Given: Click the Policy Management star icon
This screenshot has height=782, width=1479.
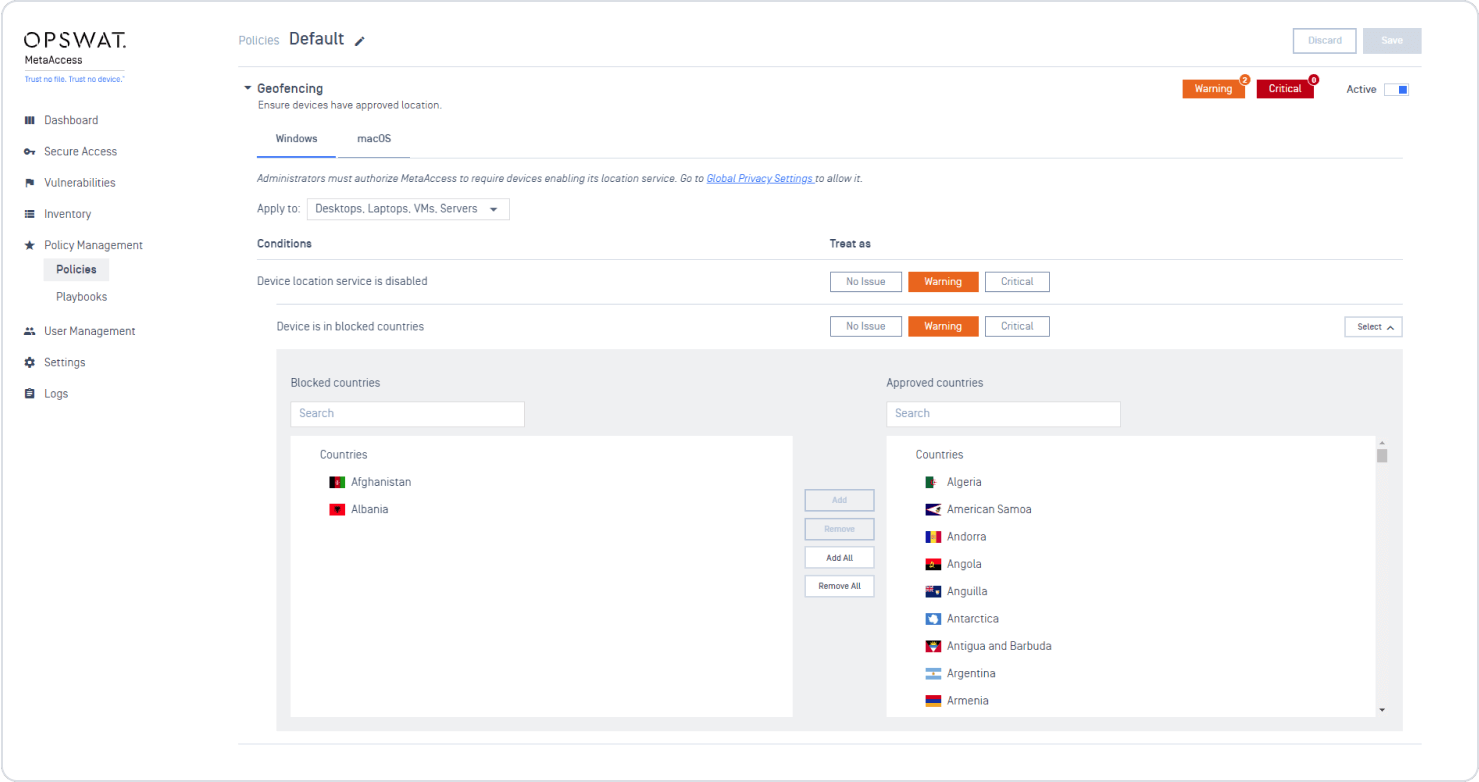Looking at the screenshot, I should click(x=30, y=245).
